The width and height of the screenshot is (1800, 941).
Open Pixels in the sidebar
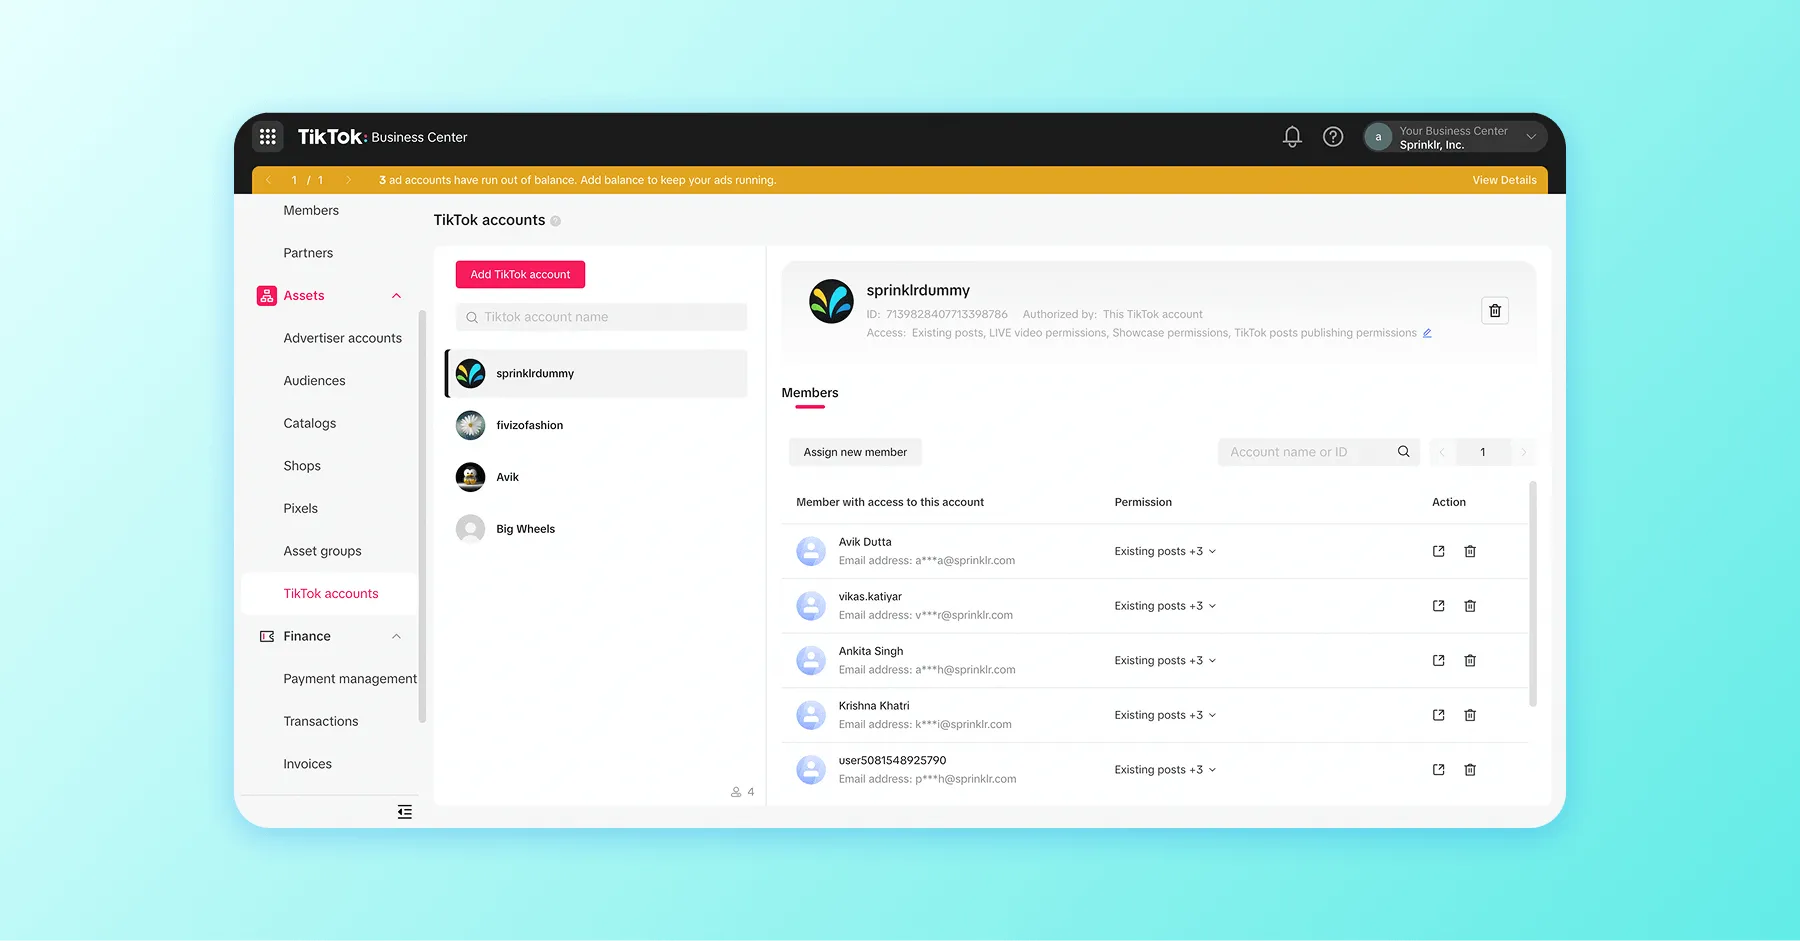click(300, 508)
